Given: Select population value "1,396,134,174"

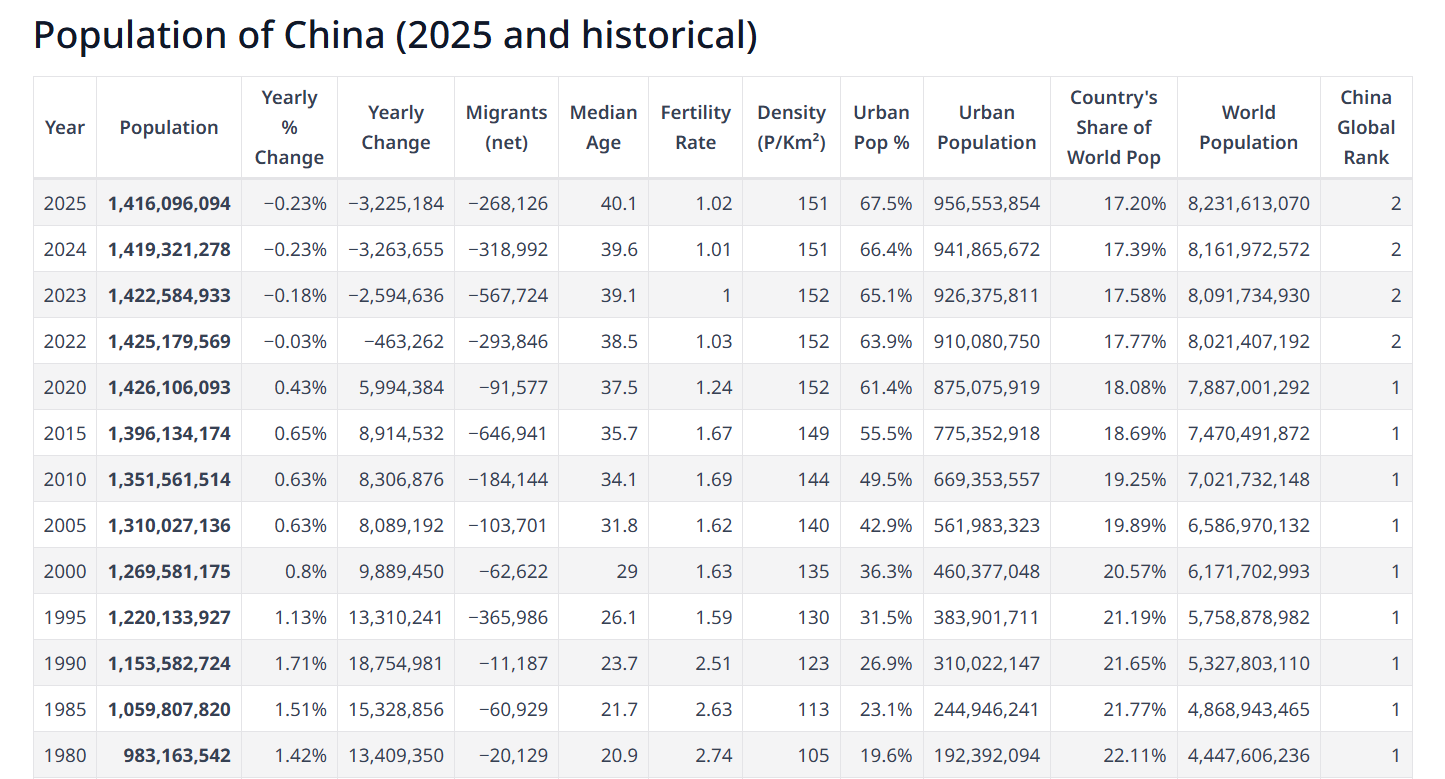Looking at the screenshot, I should (x=169, y=434).
